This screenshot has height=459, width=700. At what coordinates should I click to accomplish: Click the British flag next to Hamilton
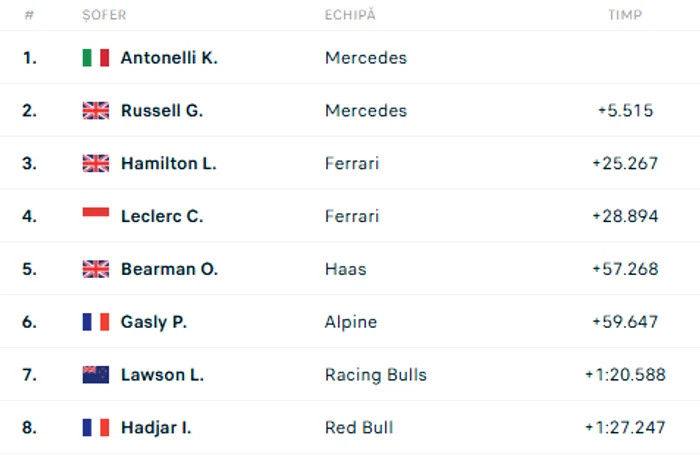(95, 164)
